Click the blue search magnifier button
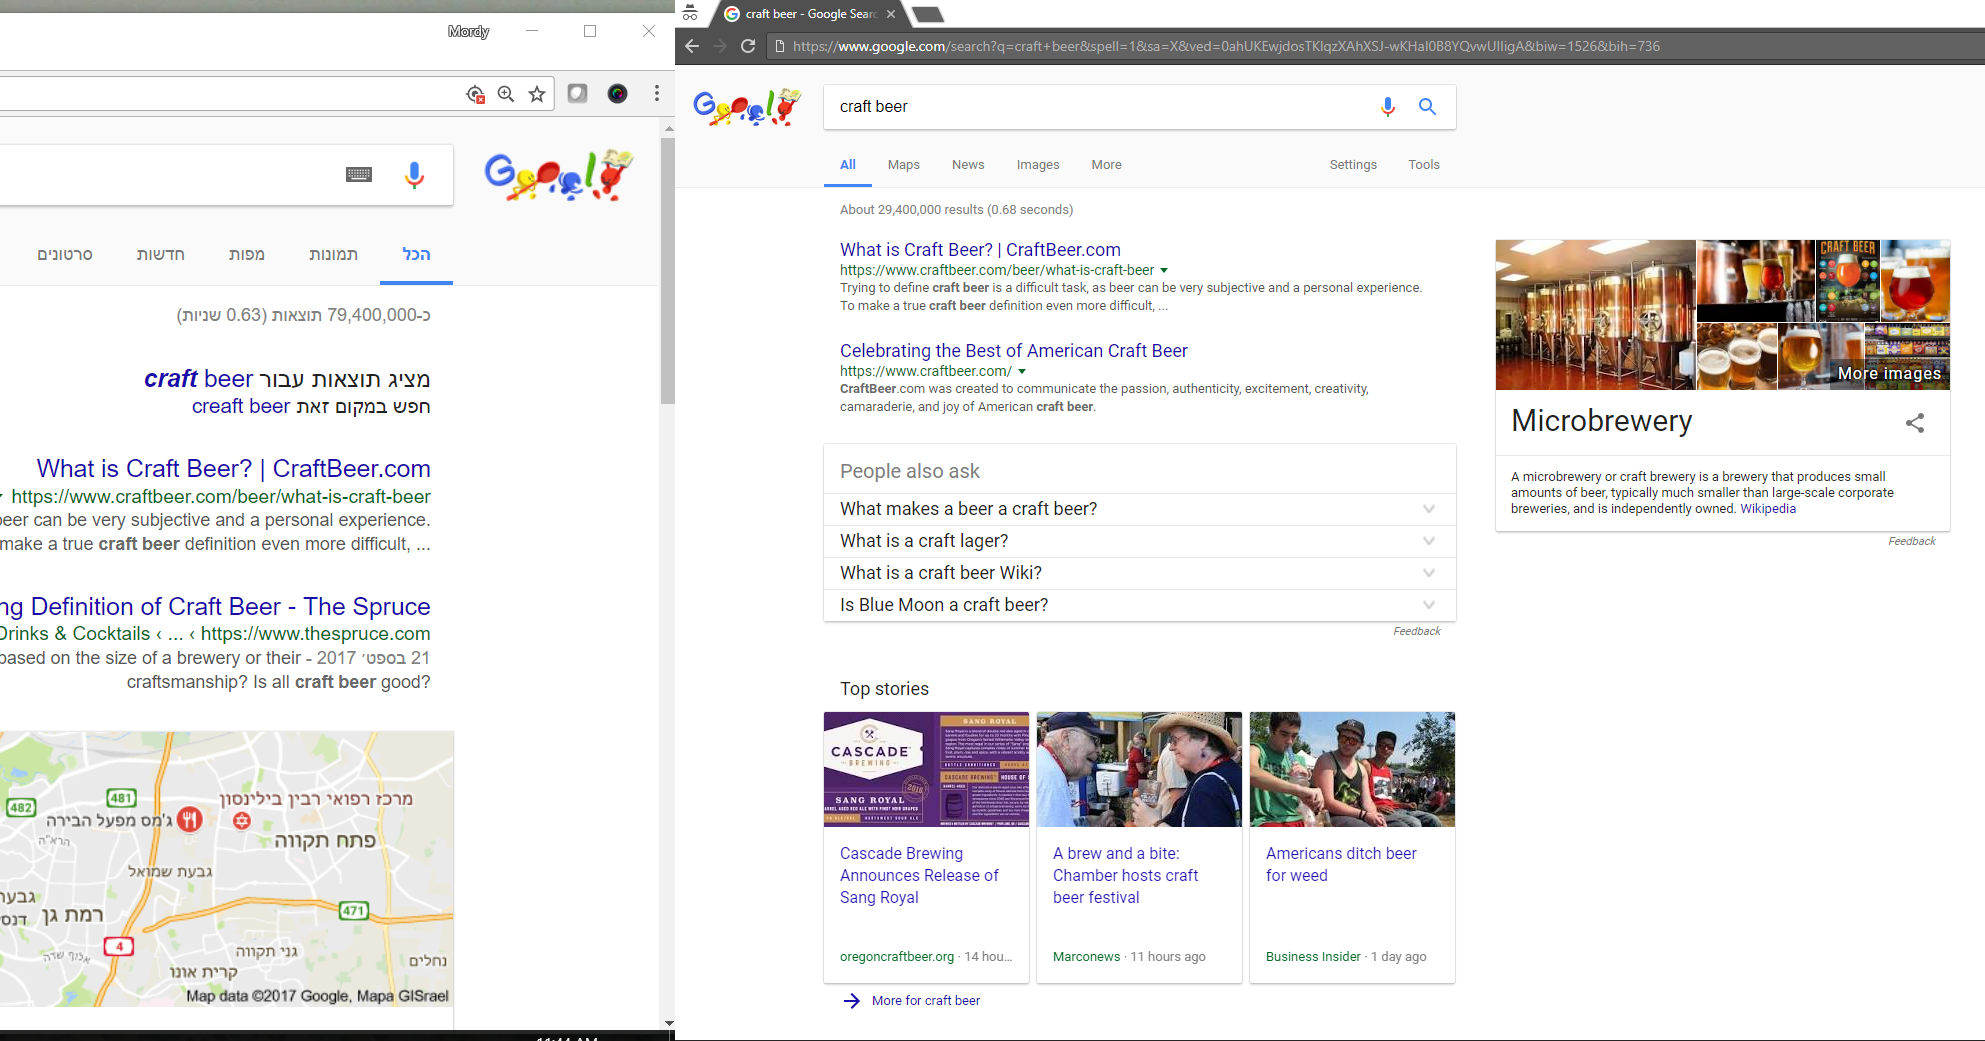 pos(1427,107)
